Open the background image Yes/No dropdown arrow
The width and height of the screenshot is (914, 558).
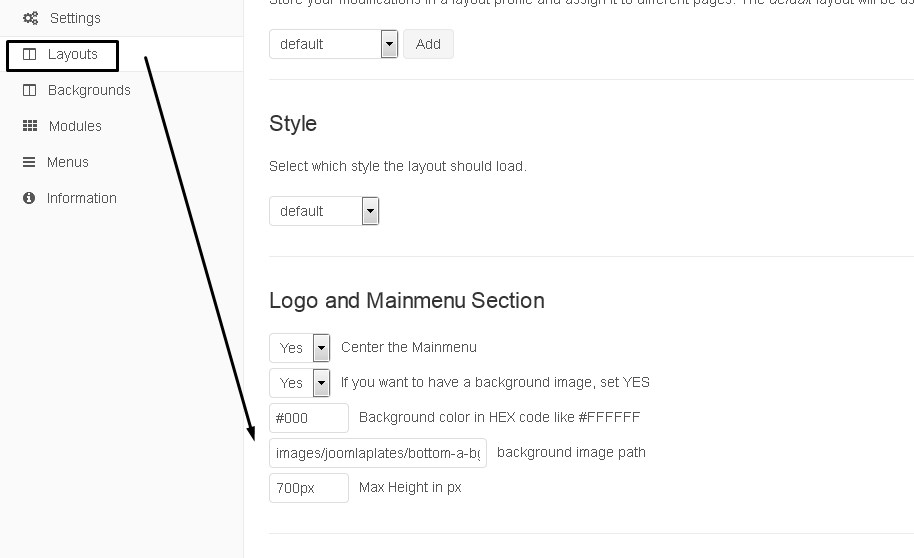point(321,383)
